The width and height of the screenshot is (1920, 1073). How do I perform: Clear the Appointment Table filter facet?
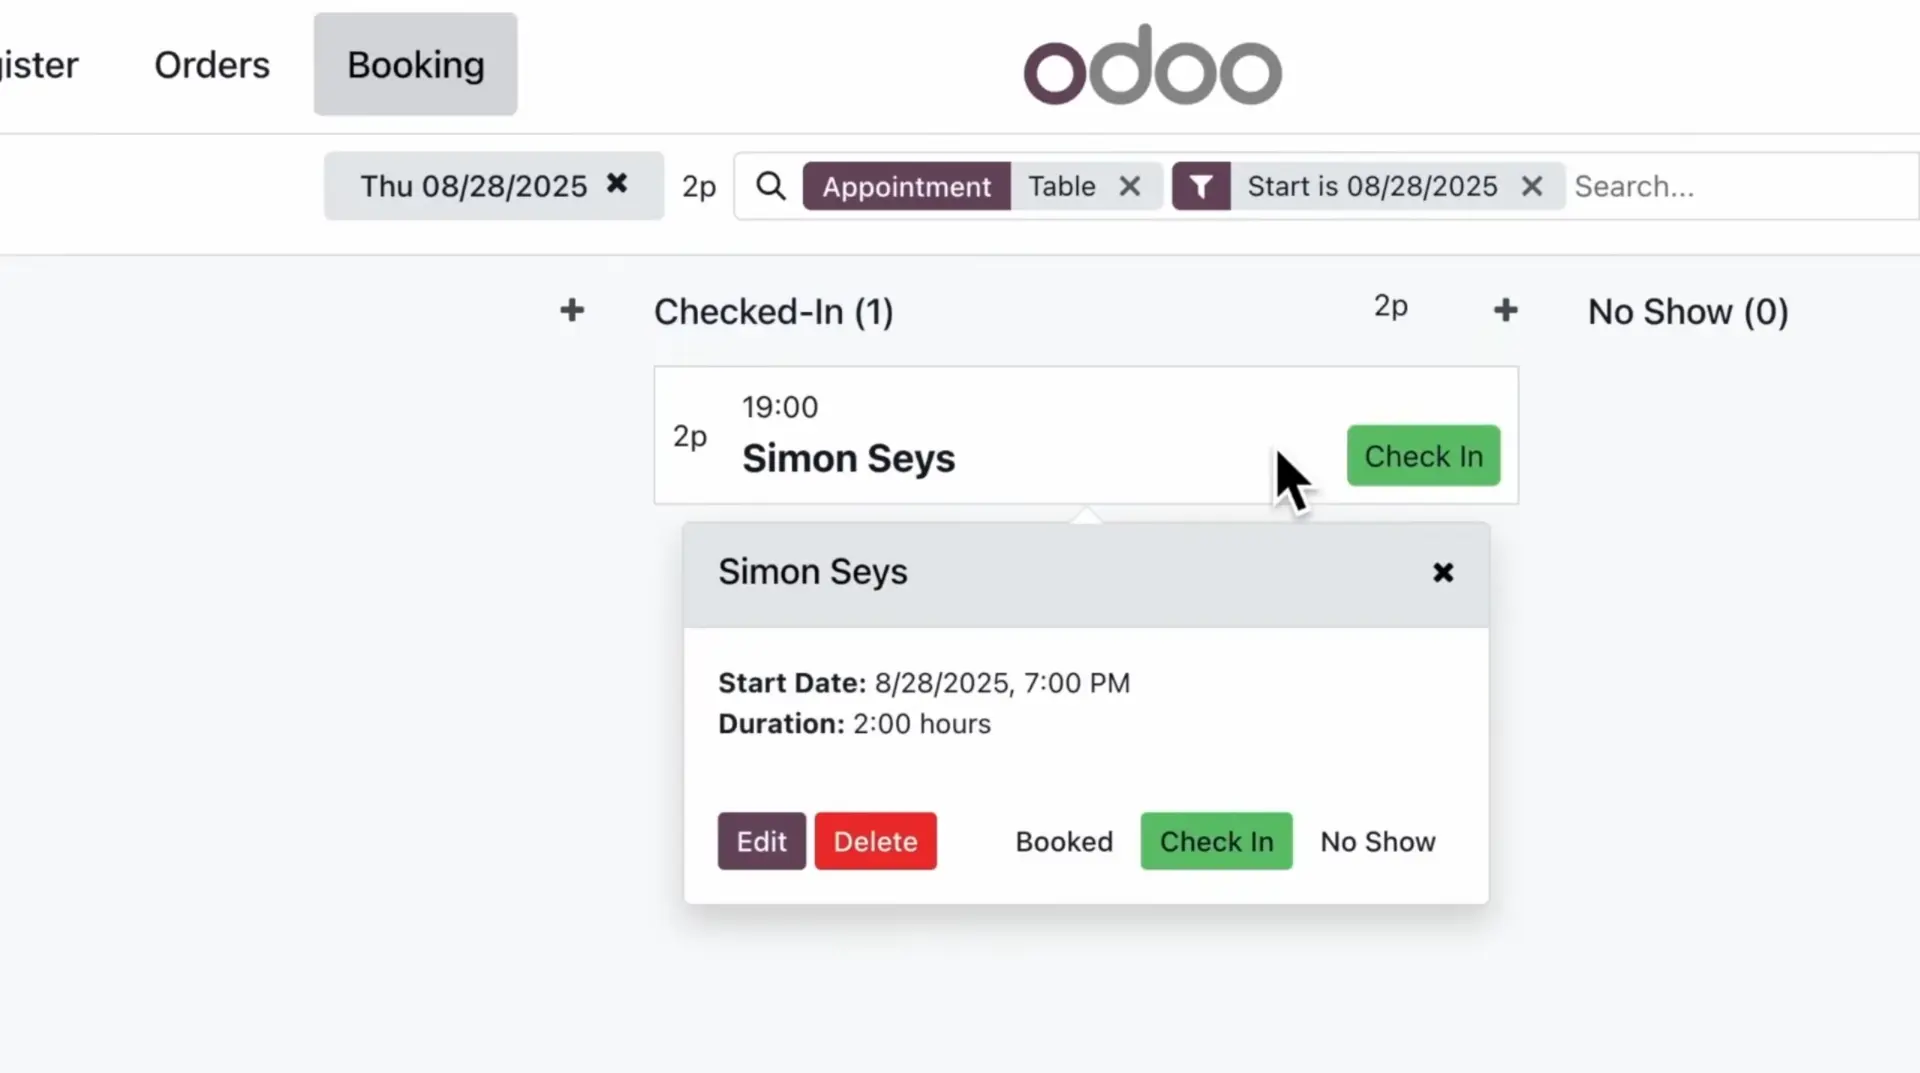coord(1130,186)
